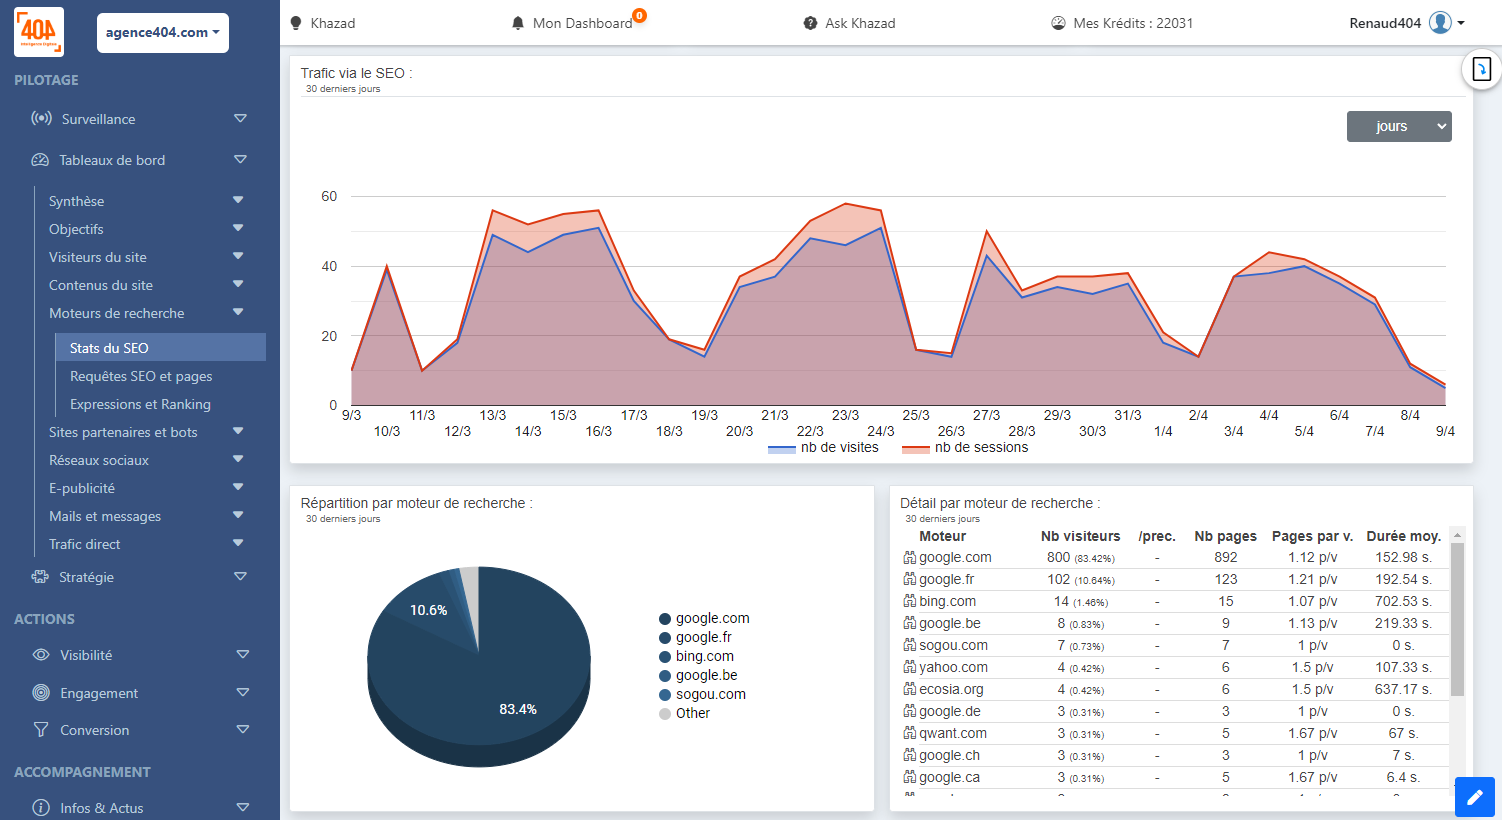Expand the Visibilité section

point(243,654)
